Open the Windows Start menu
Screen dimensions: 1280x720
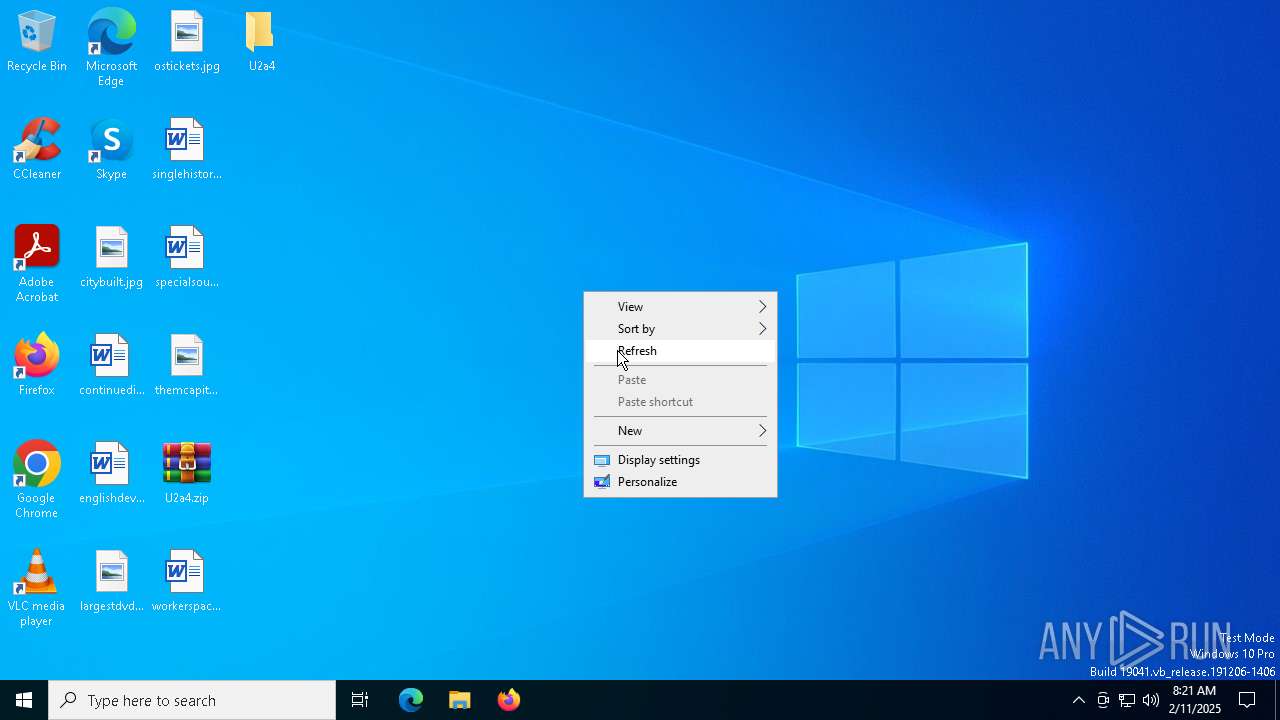click(24, 700)
